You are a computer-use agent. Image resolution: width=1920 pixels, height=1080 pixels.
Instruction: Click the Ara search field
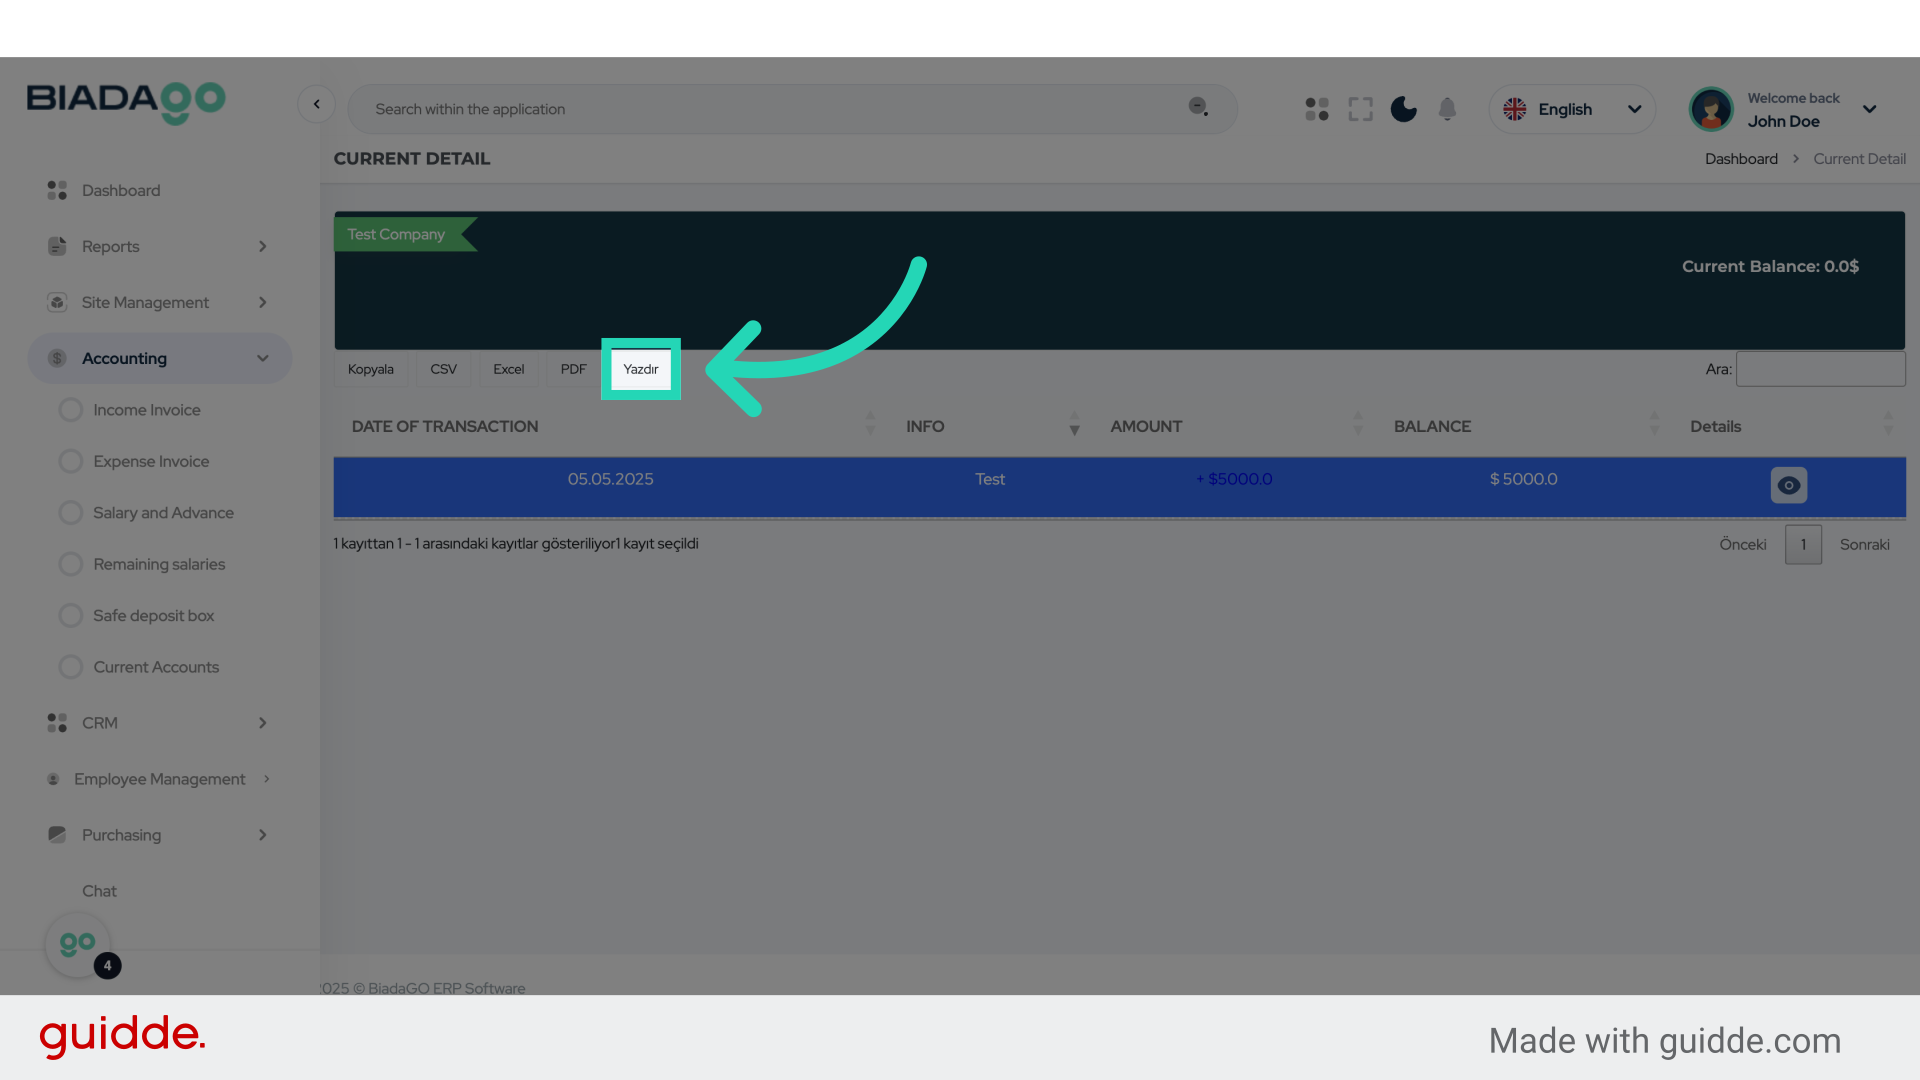(1820, 369)
